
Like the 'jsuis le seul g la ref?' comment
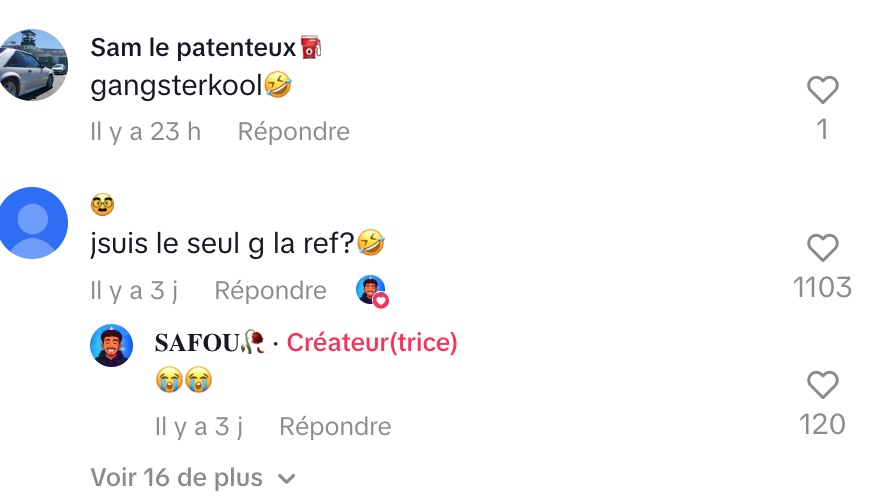pos(822,247)
